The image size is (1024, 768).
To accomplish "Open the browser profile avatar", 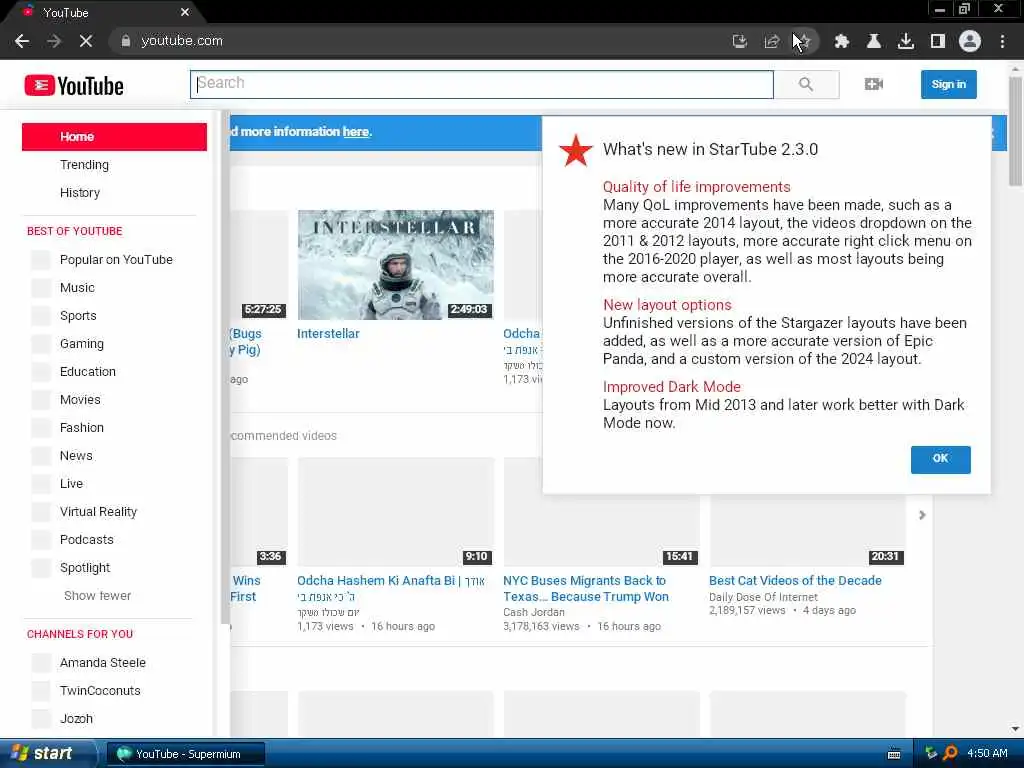I will point(970,41).
